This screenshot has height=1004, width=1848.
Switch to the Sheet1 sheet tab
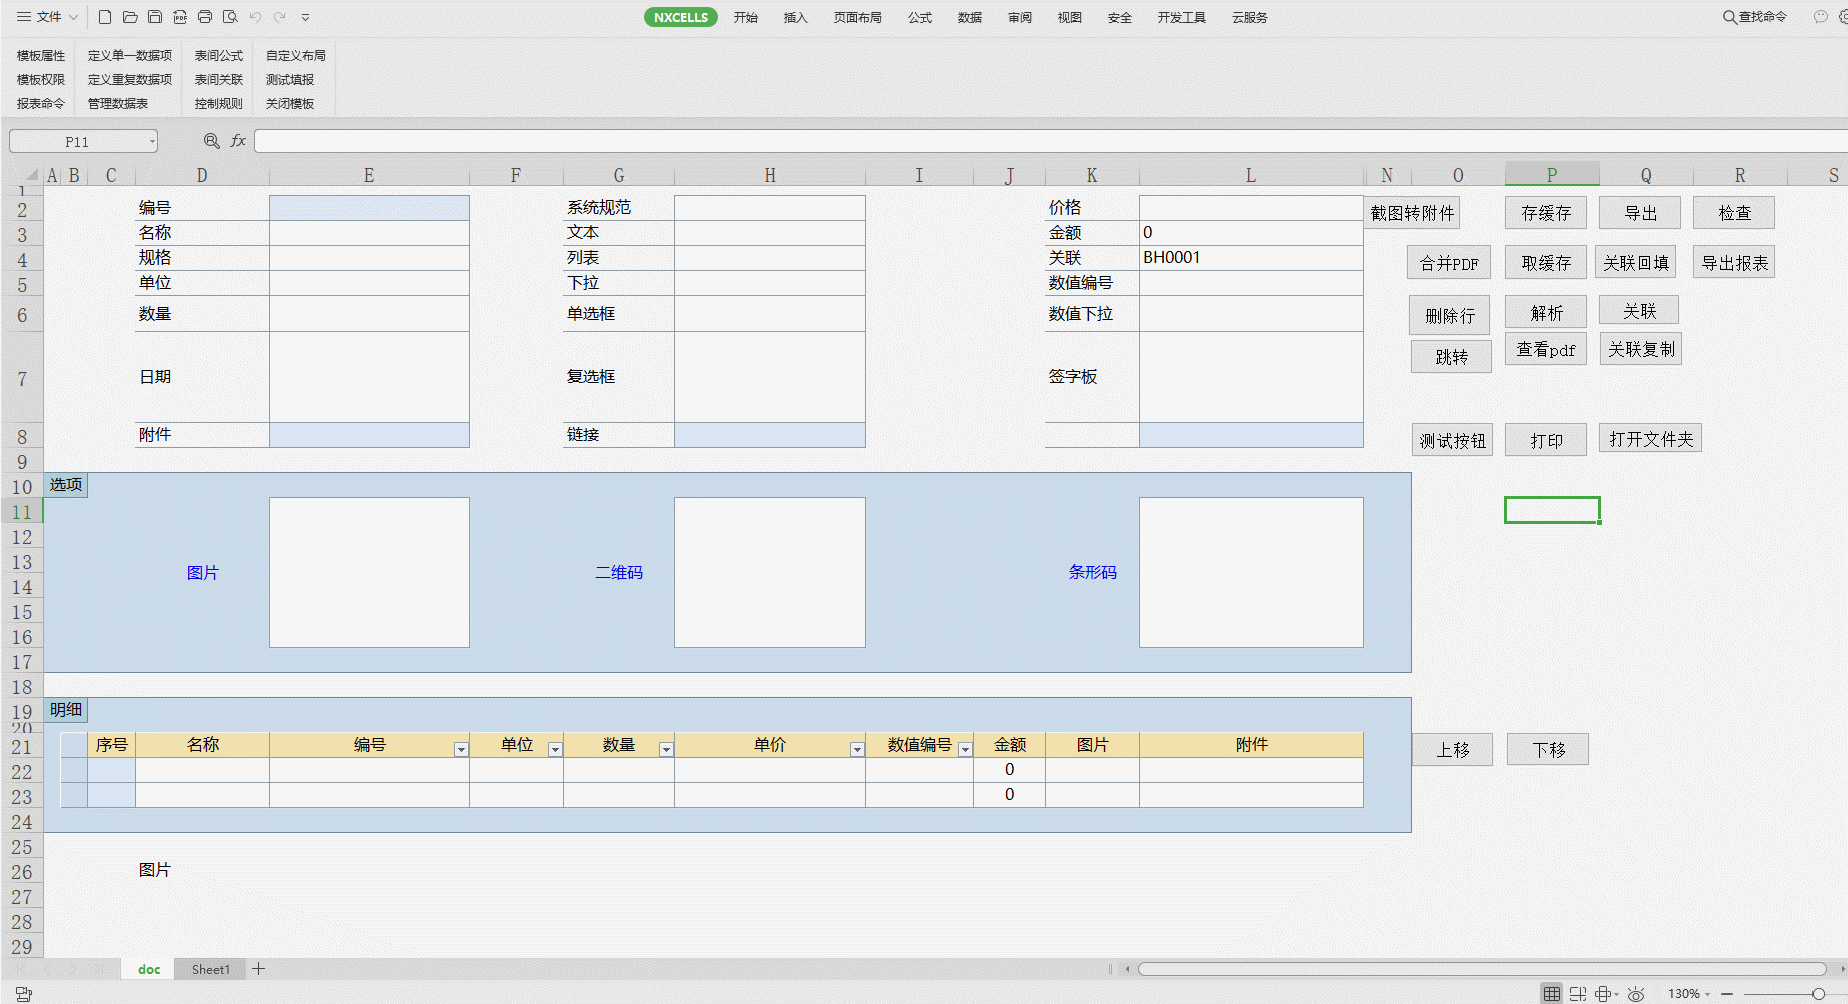click(210, 969)
